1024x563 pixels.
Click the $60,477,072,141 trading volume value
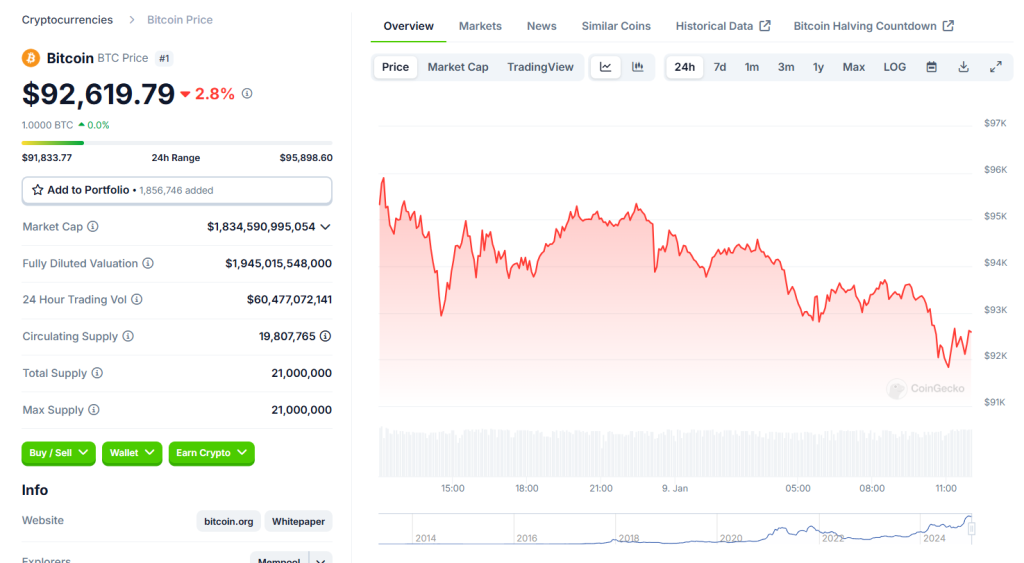point(289,299)
